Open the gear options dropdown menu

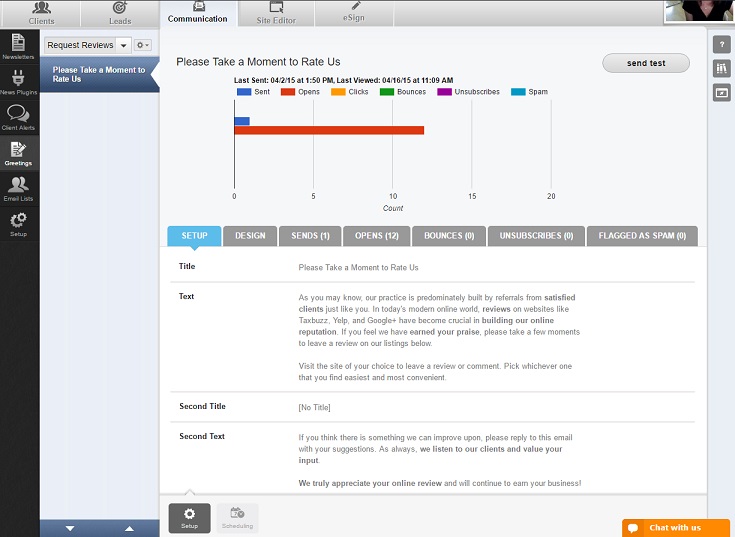143,46
